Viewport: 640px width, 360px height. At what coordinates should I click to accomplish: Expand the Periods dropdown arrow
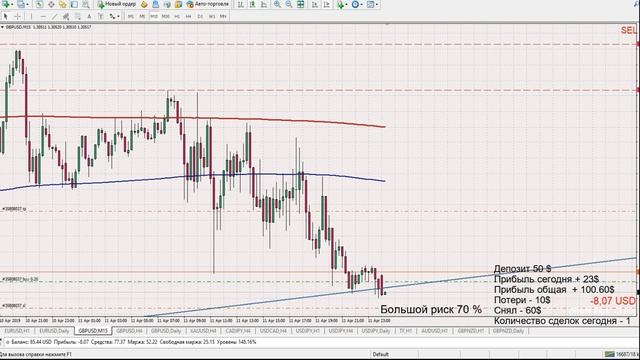[x=362, y=4]
